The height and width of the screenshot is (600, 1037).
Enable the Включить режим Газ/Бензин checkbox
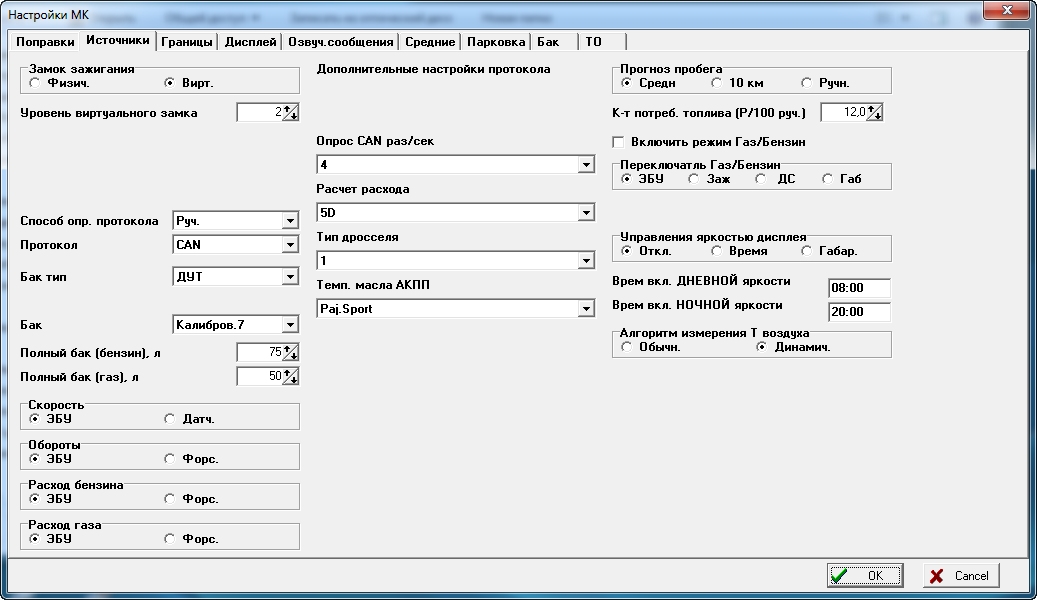coord(619,142)
